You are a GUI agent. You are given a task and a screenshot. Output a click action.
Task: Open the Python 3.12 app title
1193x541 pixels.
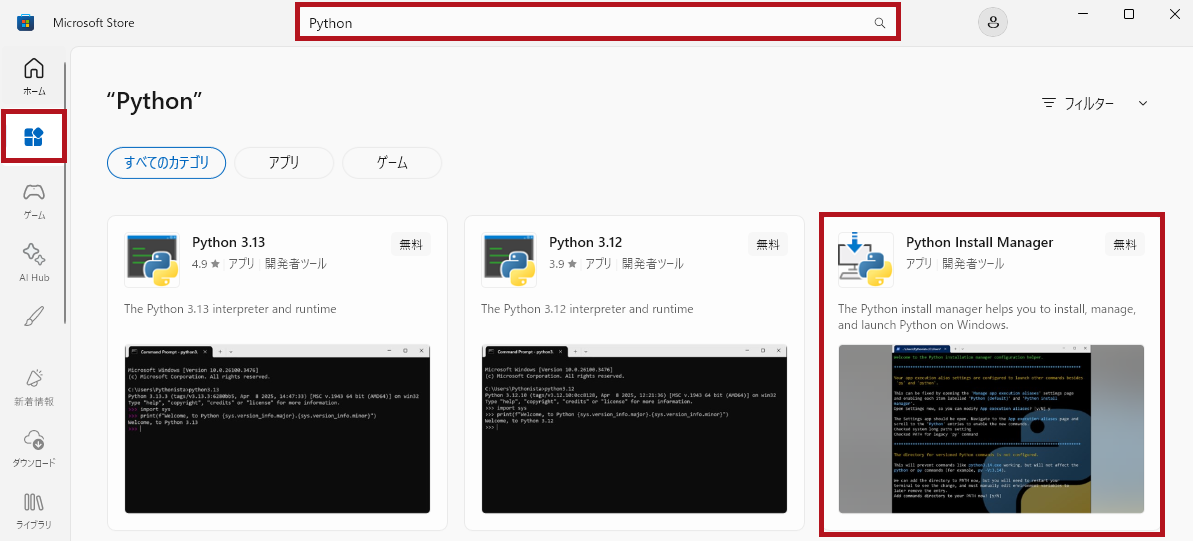coord(585,242)
